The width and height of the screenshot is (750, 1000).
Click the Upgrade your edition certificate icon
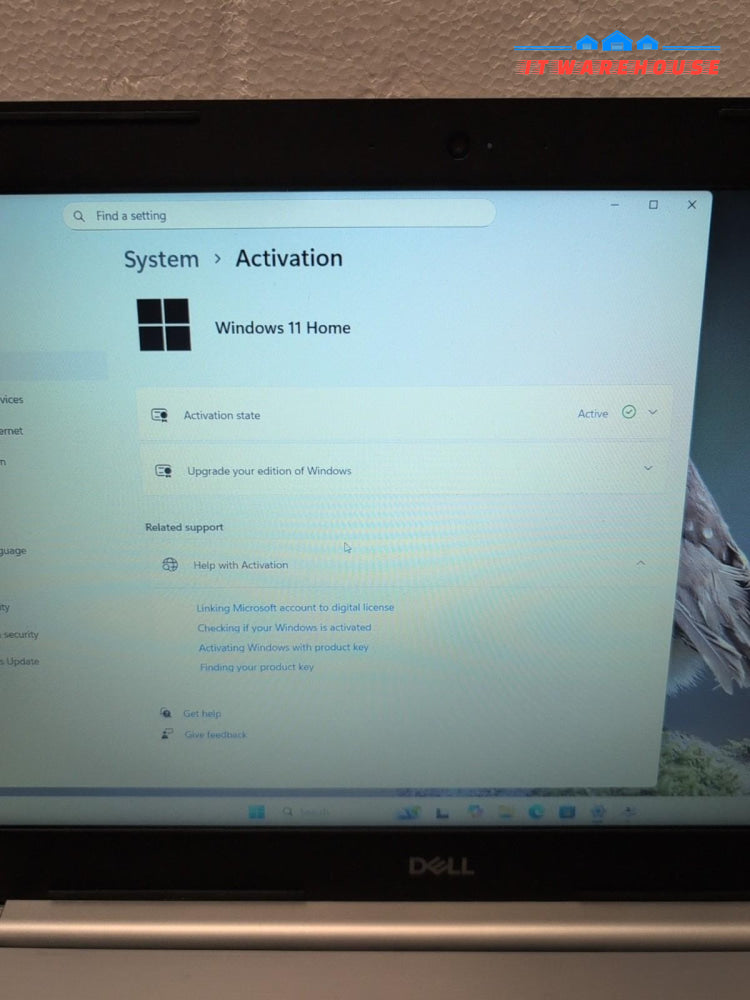(163, 471)
